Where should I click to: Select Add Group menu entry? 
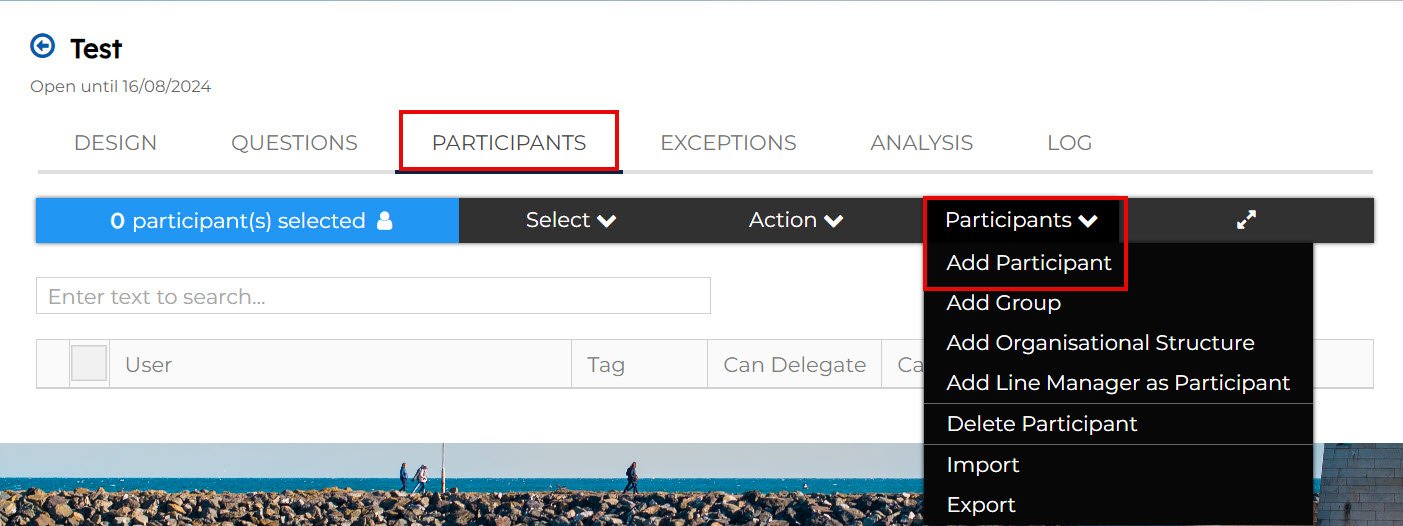1003,303
